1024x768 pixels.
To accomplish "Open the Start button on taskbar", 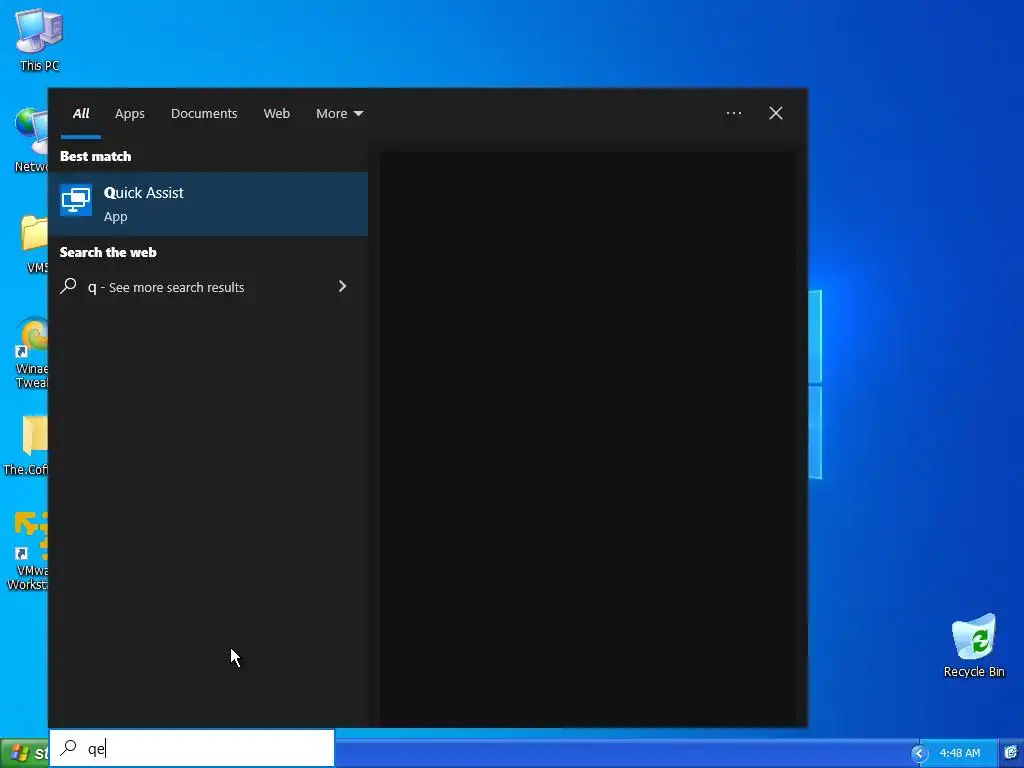I will point(25,753).
